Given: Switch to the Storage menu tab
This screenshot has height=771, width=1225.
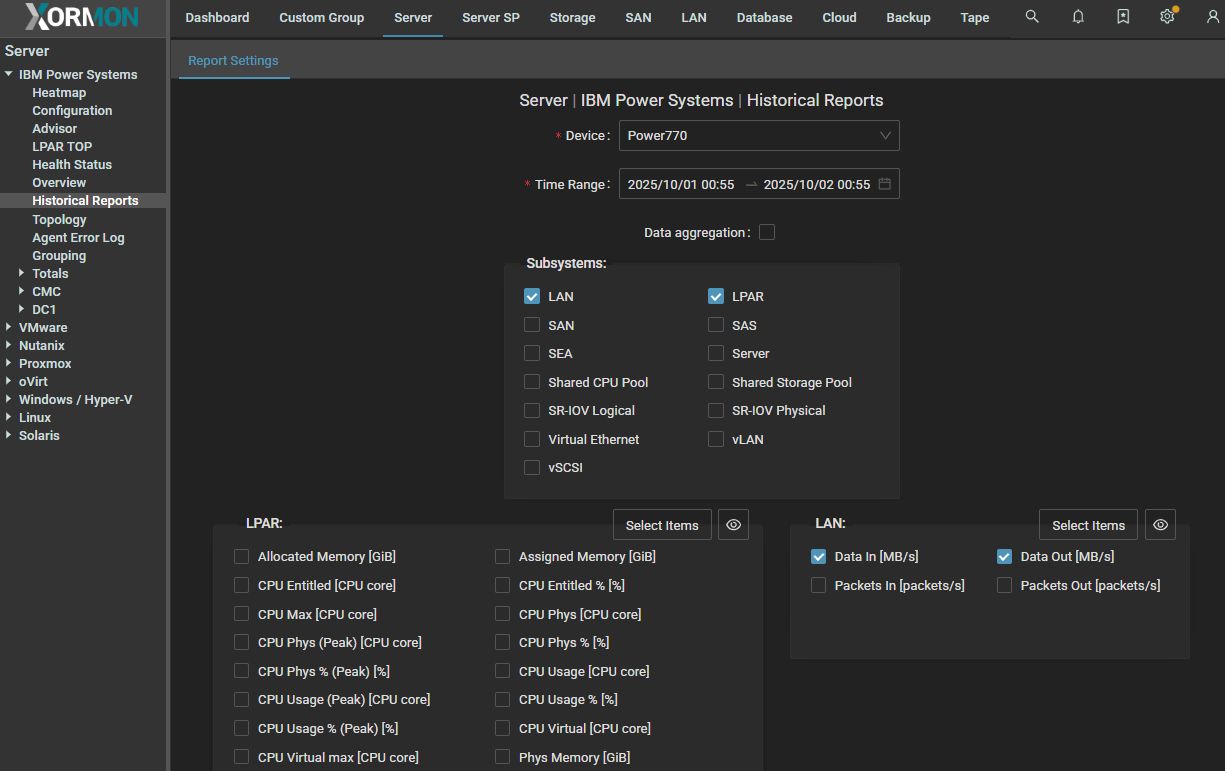Looking at the screenshot, I should tap(572, 18).
